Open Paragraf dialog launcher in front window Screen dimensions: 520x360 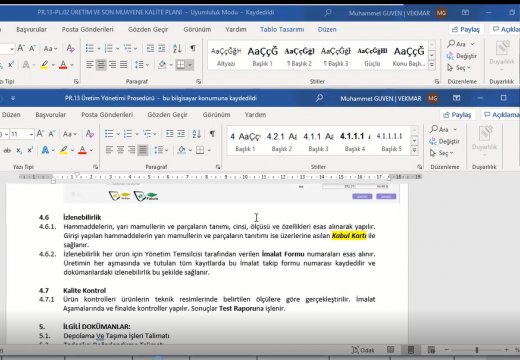click(218, 166)
